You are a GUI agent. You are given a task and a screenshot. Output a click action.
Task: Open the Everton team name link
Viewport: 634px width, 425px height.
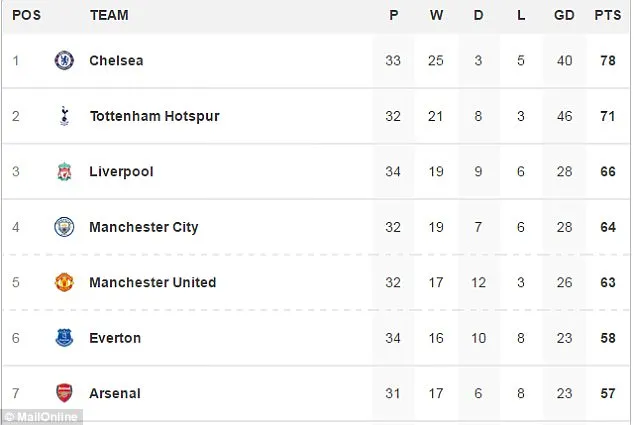click(115, 338)
